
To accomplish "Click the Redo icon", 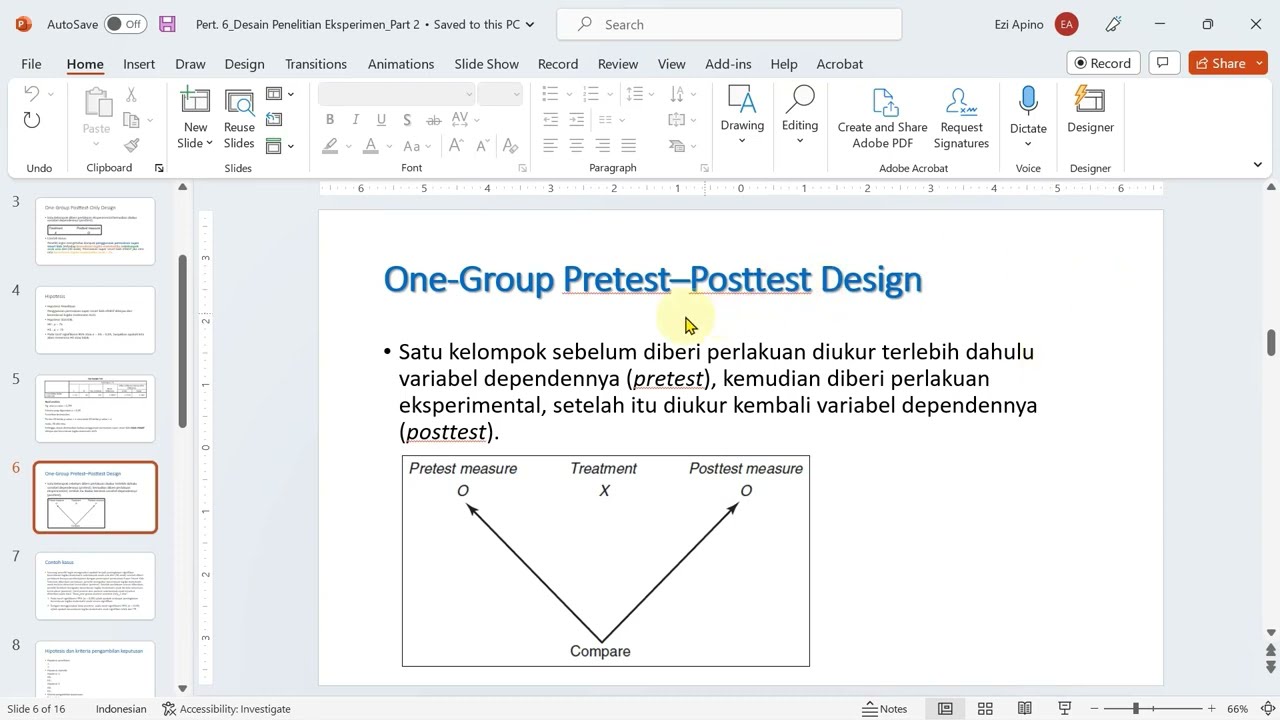I will pyautogui.click(x=31, y=120).
